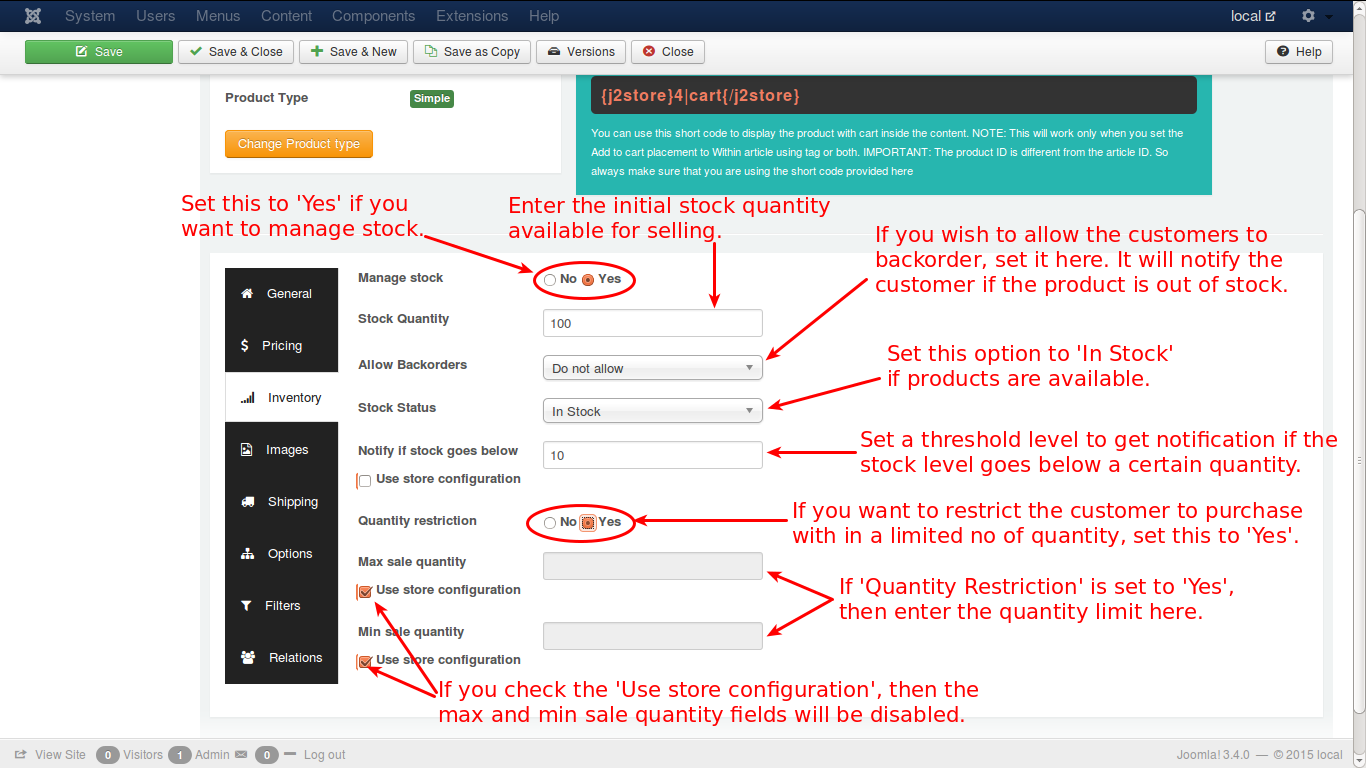Click the Joomla logo icon
The height and width of the screenshot is (768, 1366).
click(33, 16)
